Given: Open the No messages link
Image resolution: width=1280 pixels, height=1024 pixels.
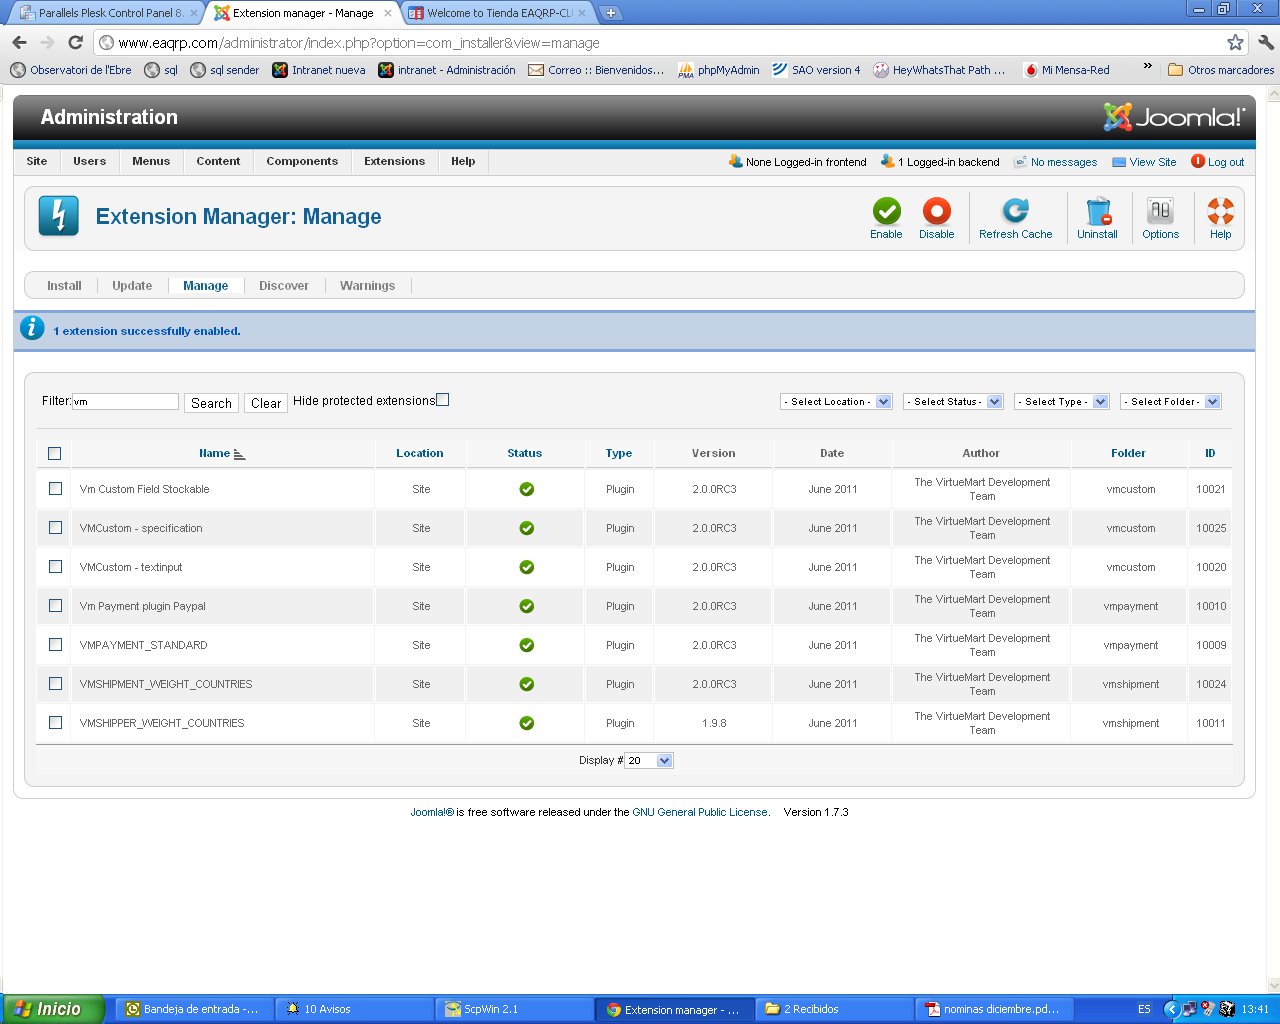Looking at the screenshot, I should click(1055, 162).
